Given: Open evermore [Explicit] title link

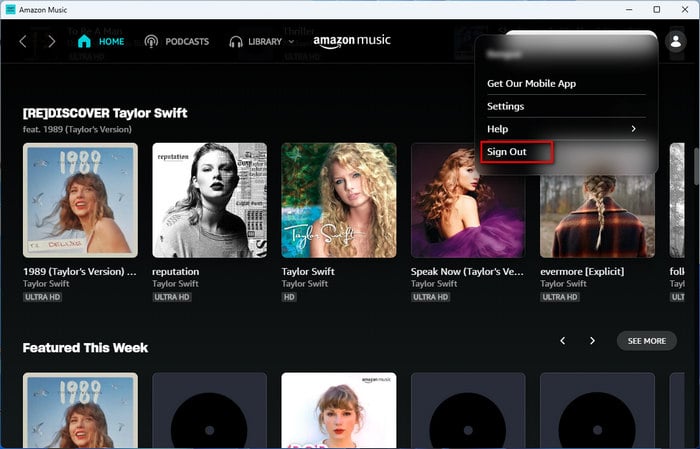Looking at the screenshot, I should 582,271.
